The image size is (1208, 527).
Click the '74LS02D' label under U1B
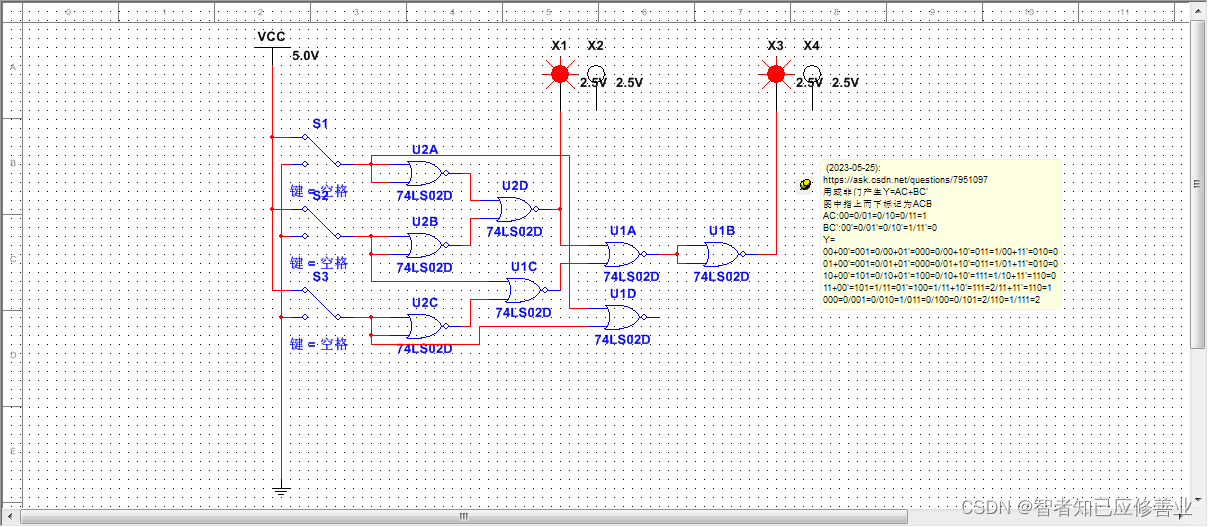pyautogui.click(x=721, y=277)
